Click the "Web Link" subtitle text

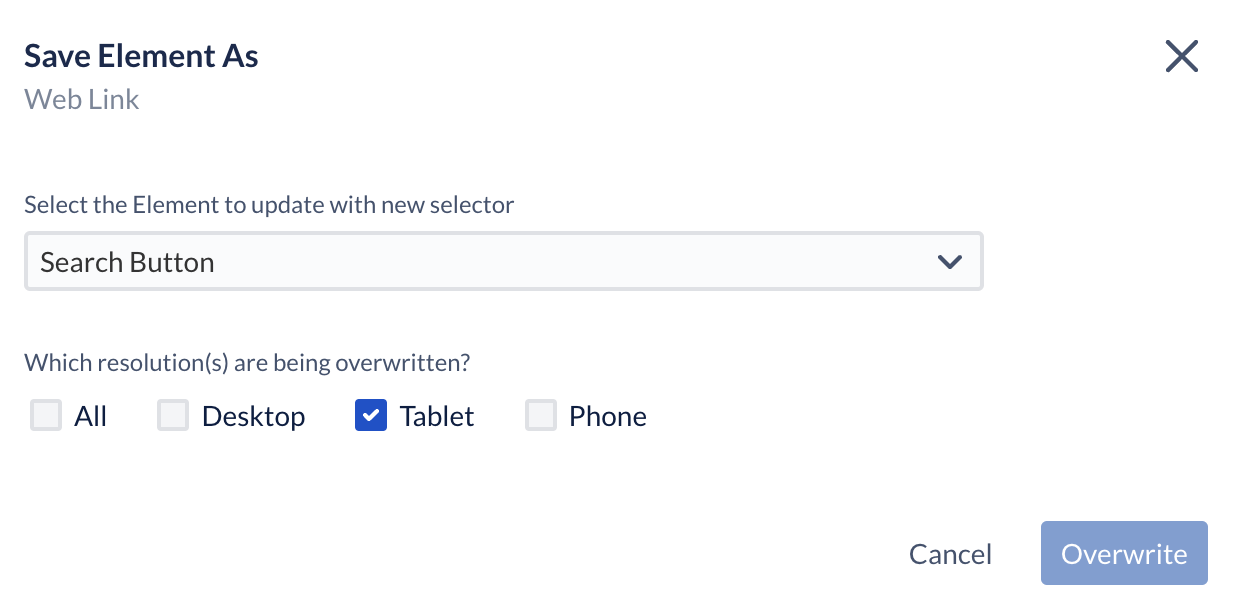point(82,99)
